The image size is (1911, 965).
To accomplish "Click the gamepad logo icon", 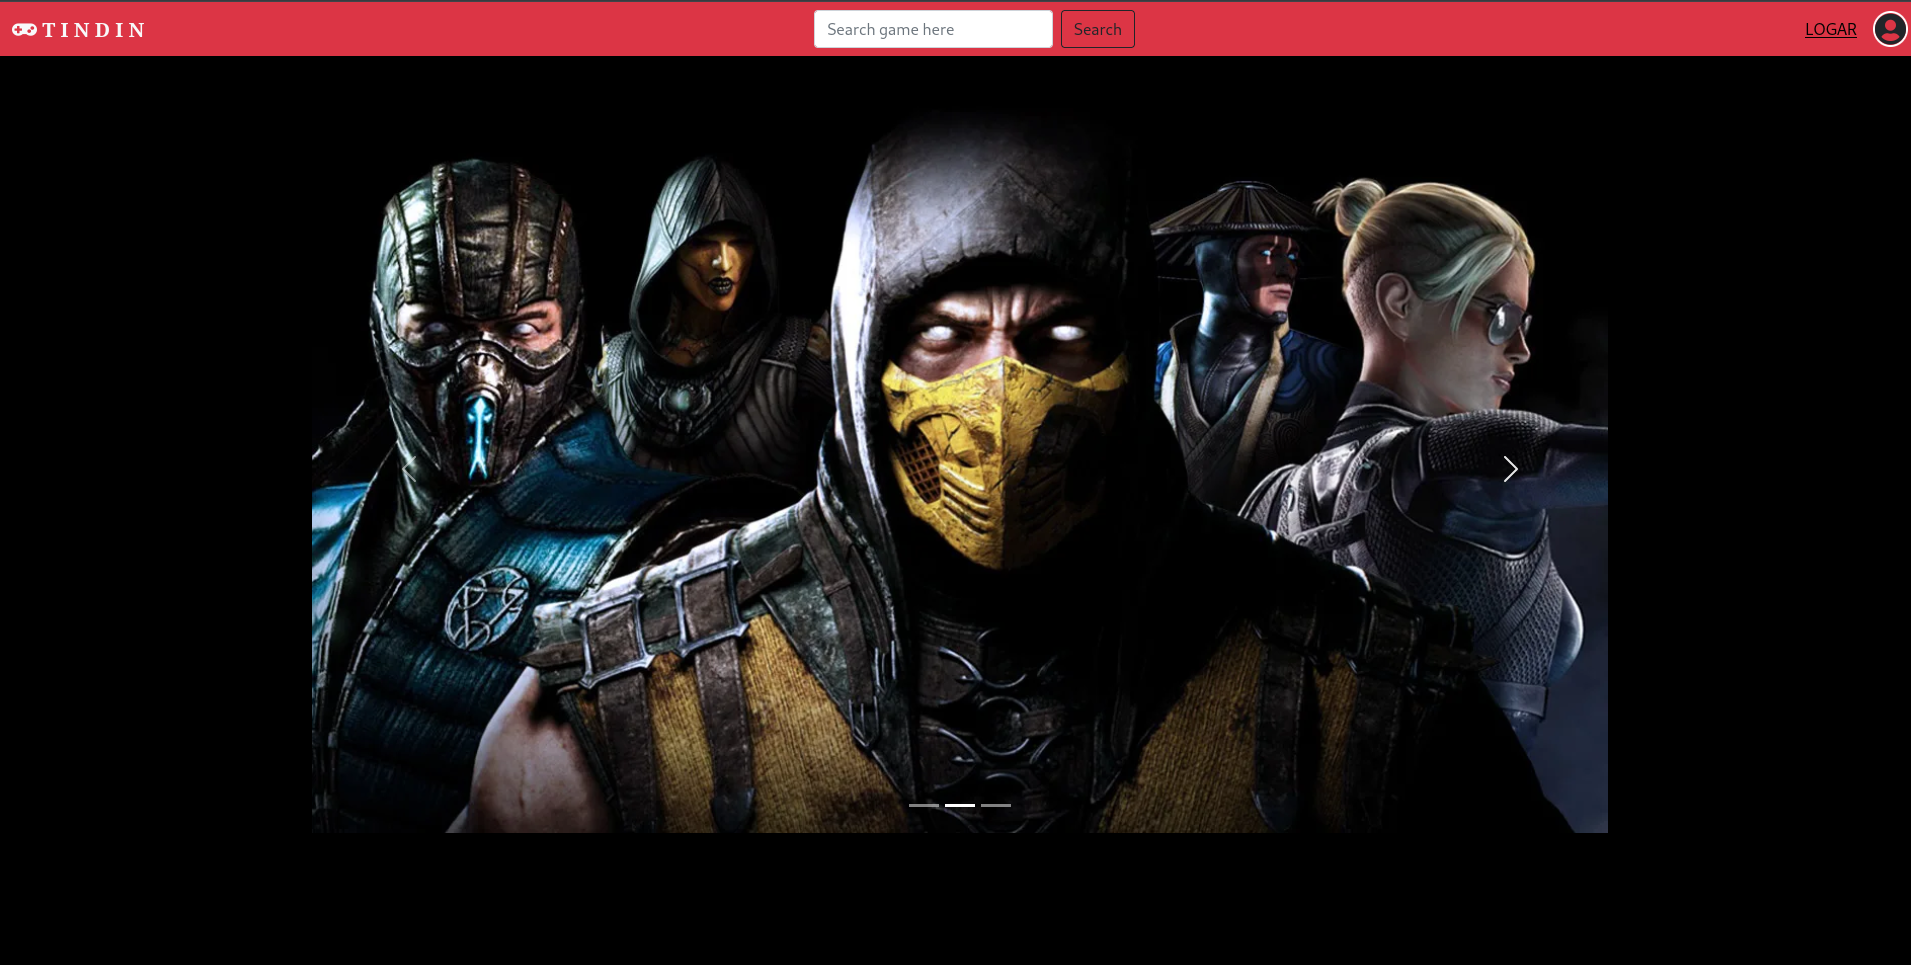I will pos(24,30).
